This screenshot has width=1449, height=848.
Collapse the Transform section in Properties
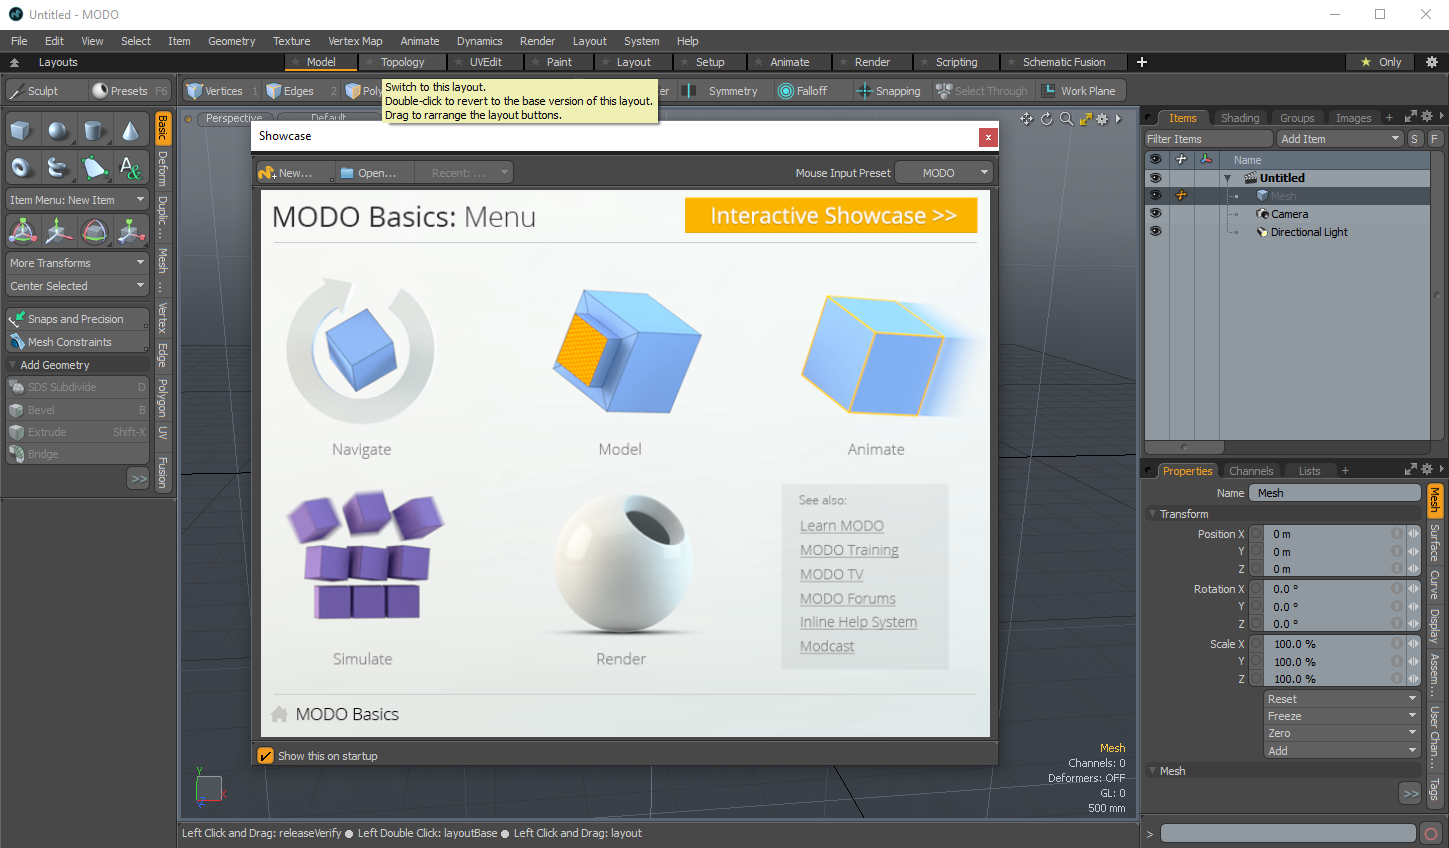point(1151,514)
